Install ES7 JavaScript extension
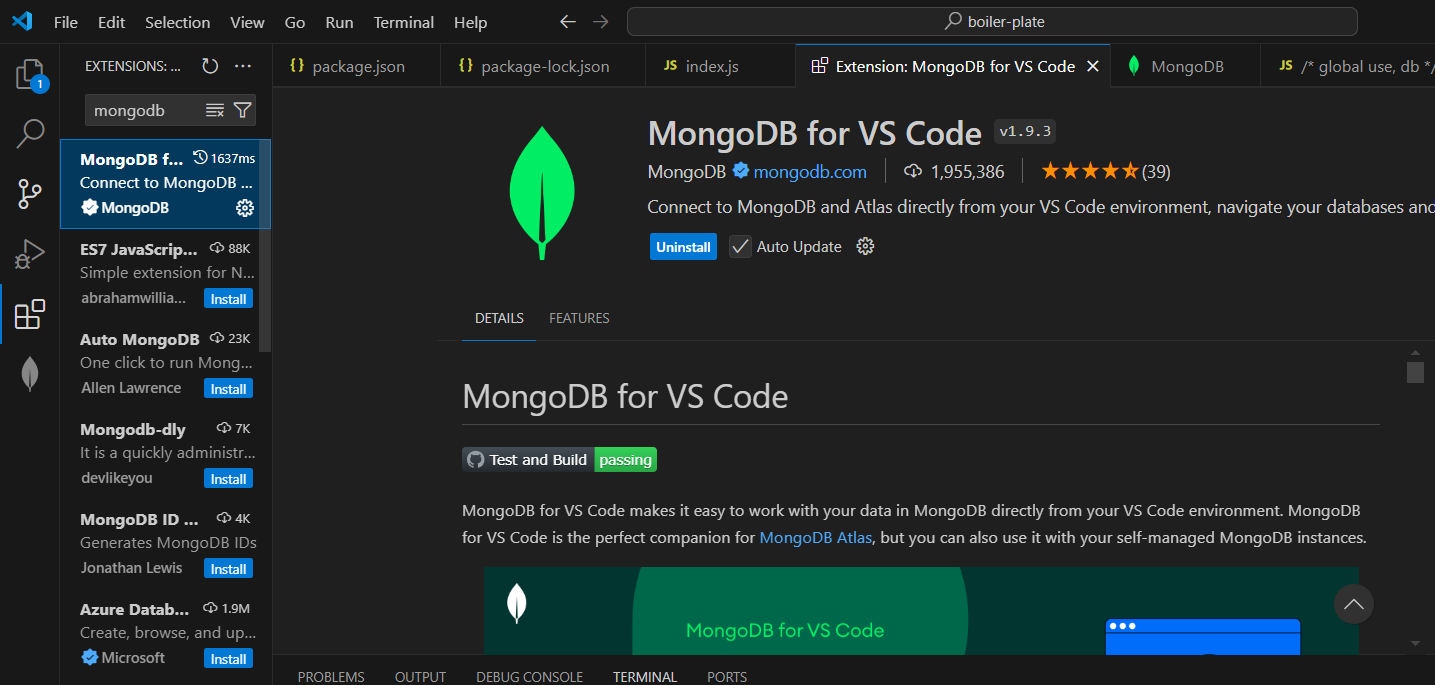This screenshot has height=685, width=1435. (x=228, y=299)
